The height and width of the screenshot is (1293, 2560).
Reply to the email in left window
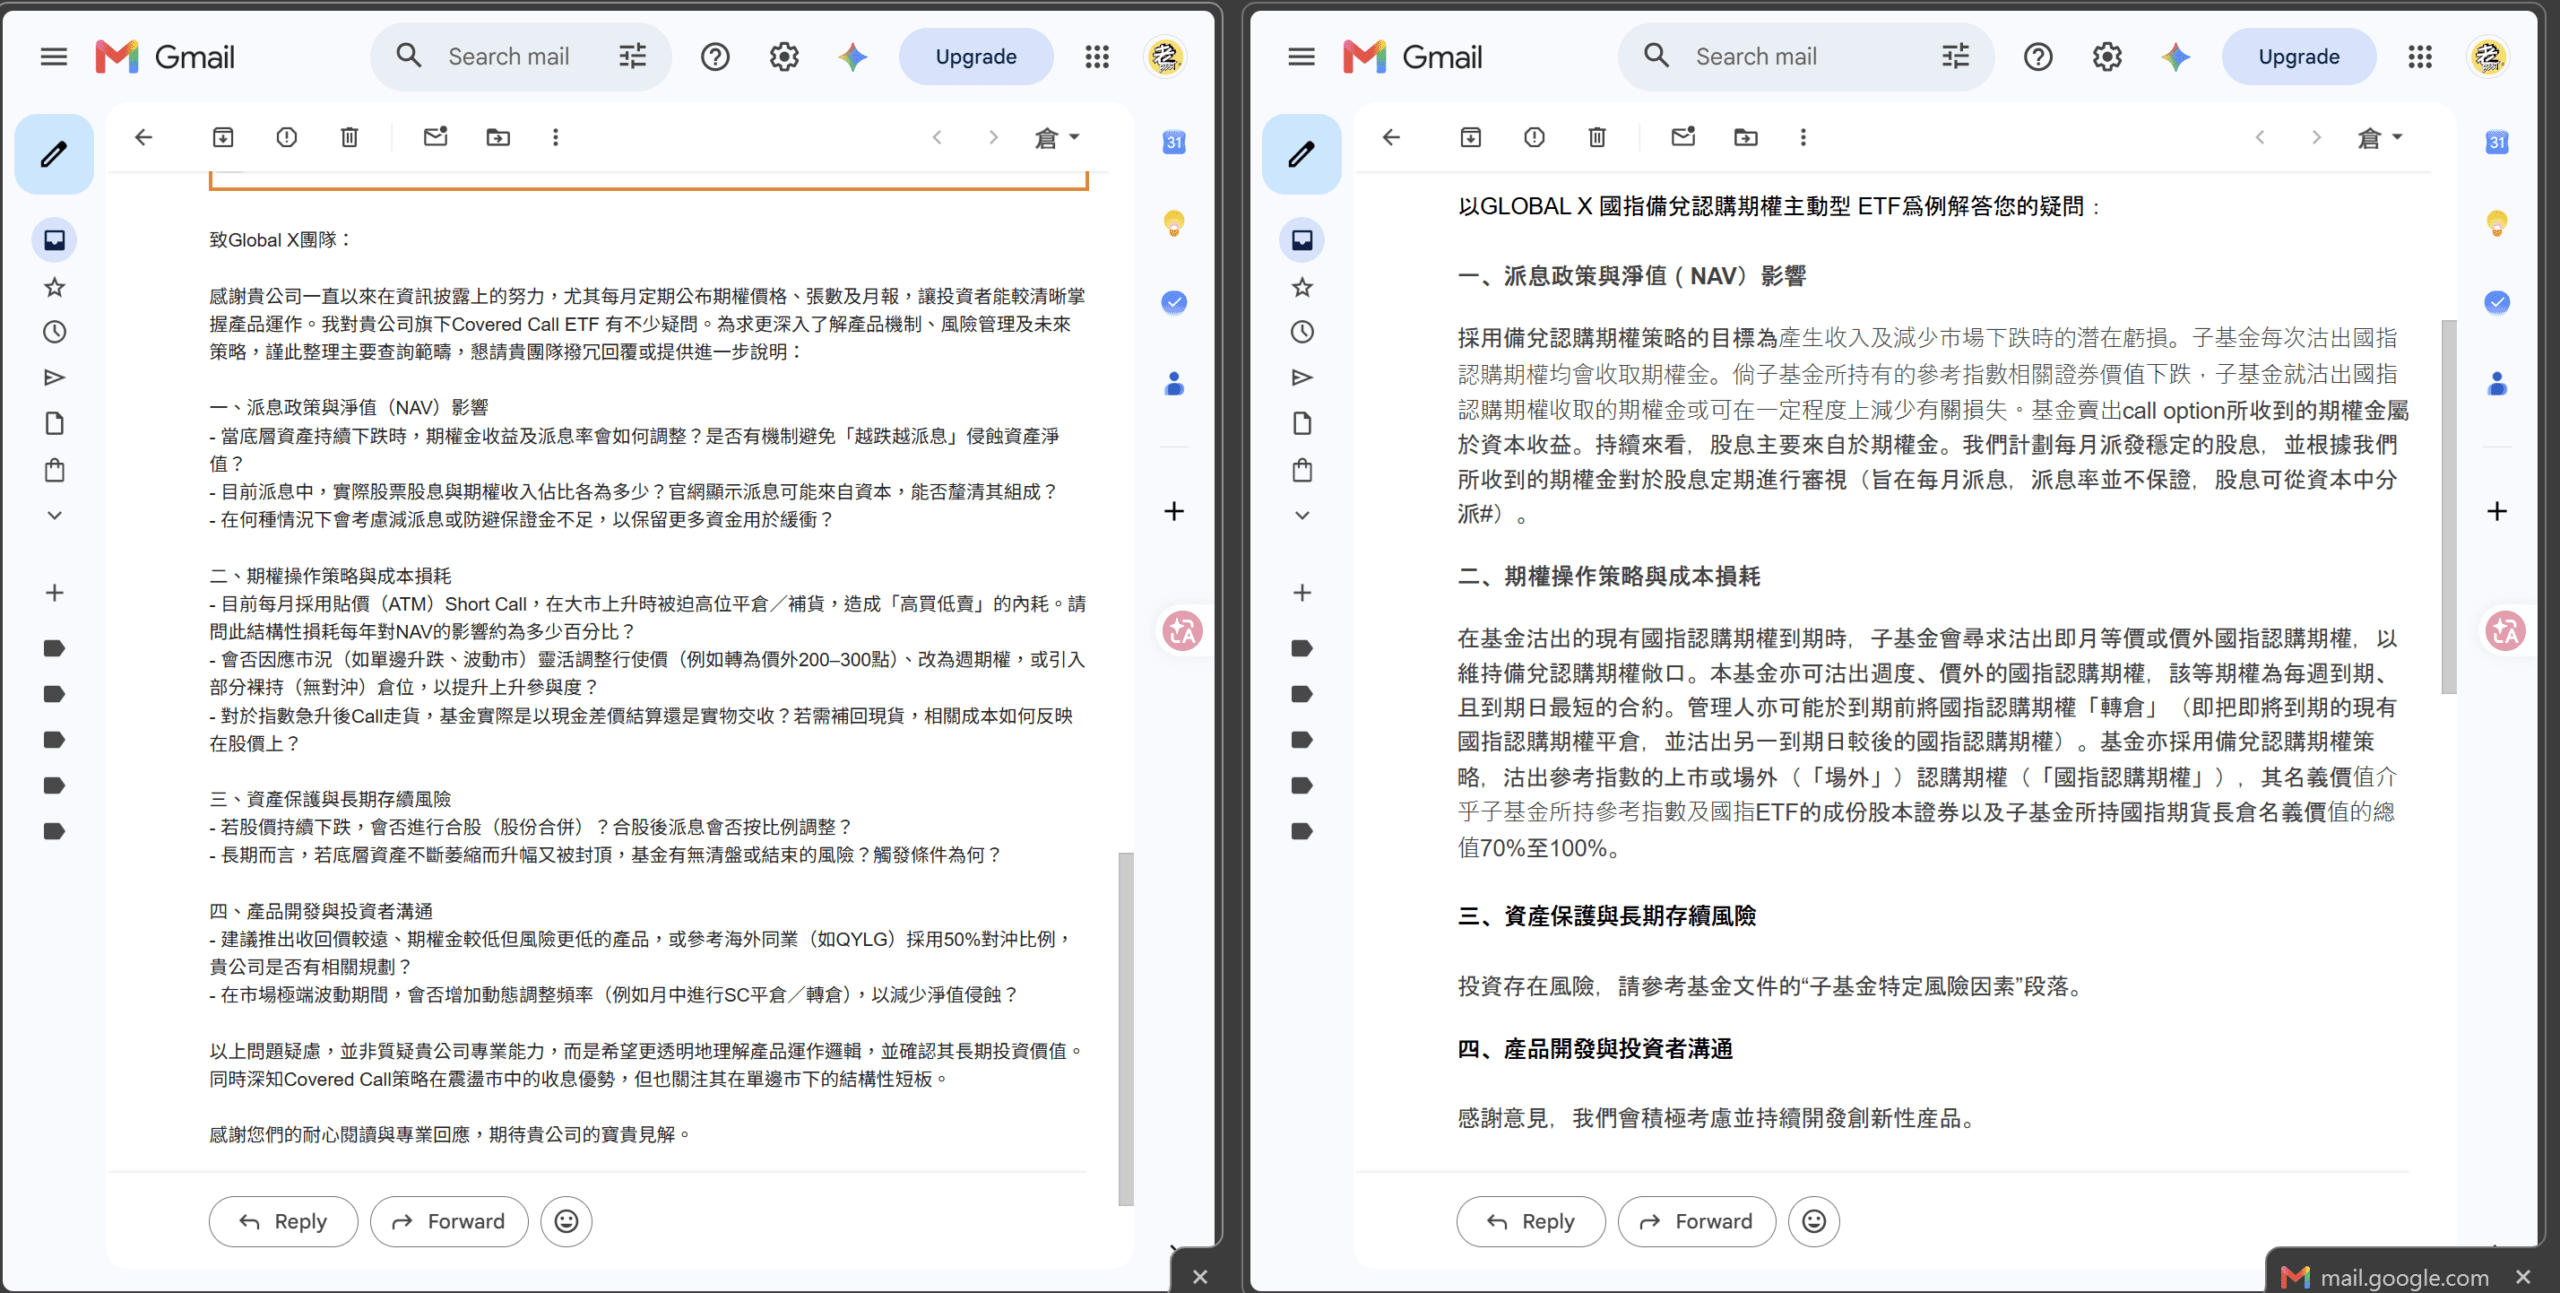[283, 1221]
